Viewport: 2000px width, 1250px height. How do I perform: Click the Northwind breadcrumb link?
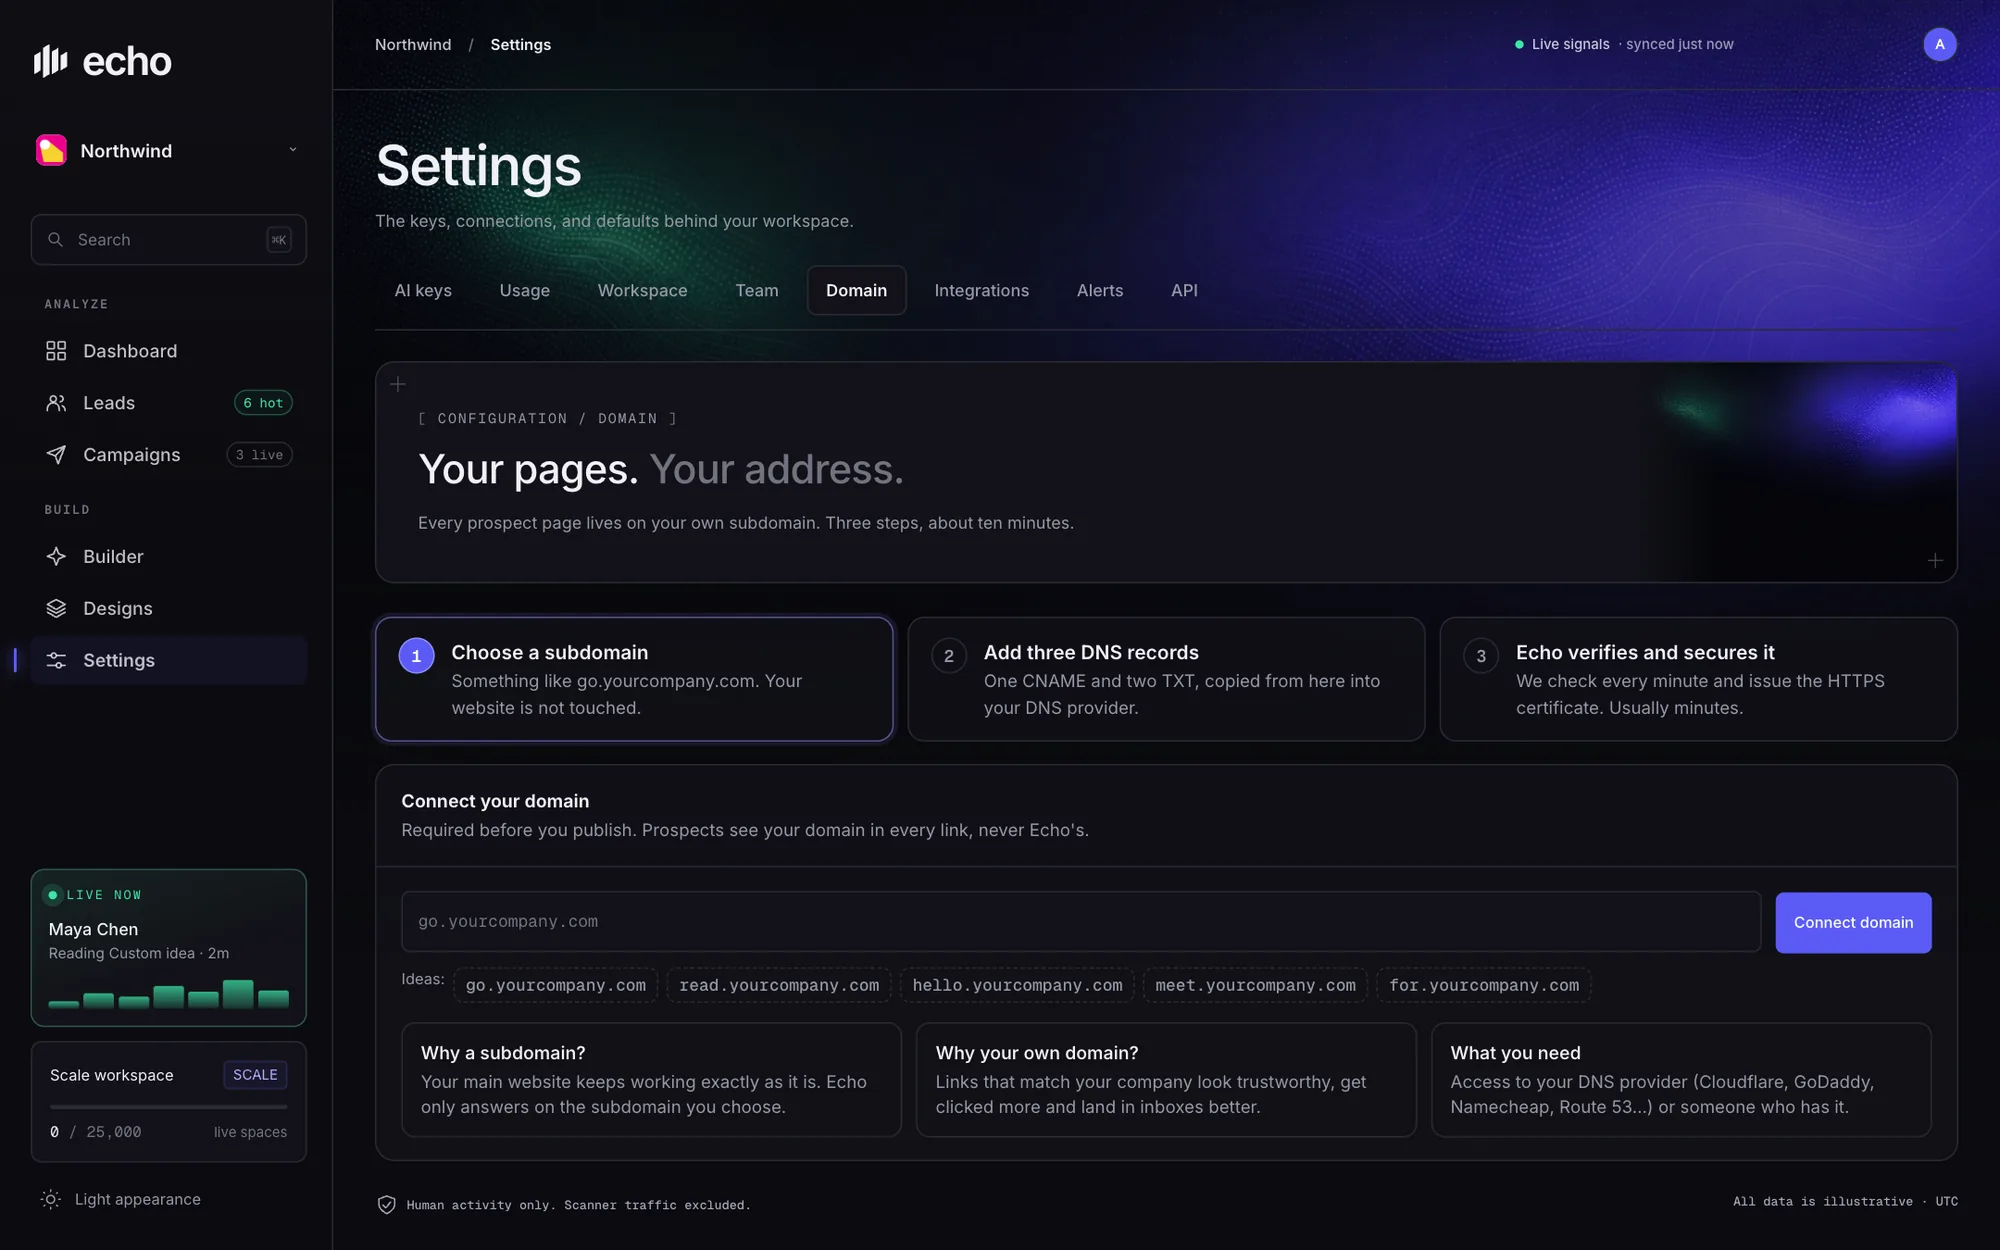click(x=413, y=44)
